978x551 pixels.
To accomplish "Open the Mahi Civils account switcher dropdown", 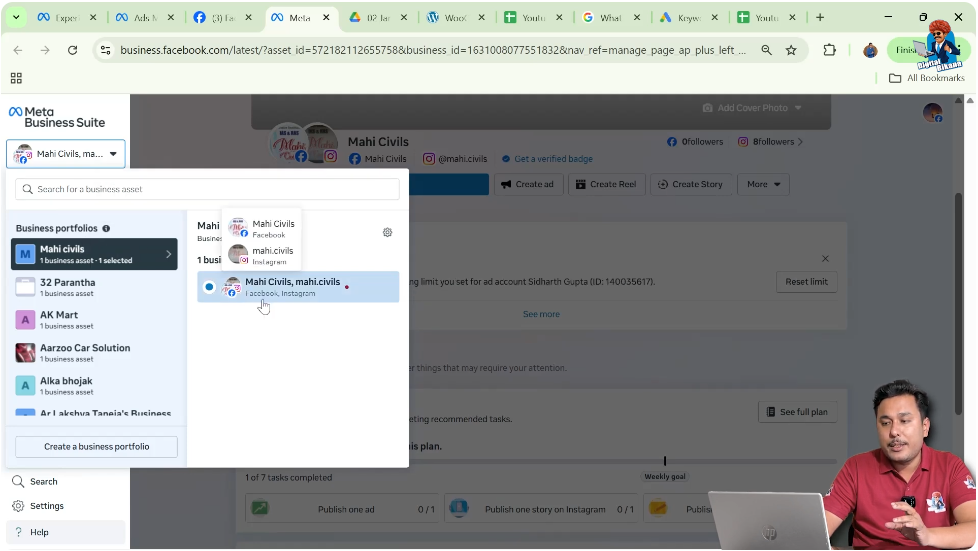I will click(x=65, y=154).
